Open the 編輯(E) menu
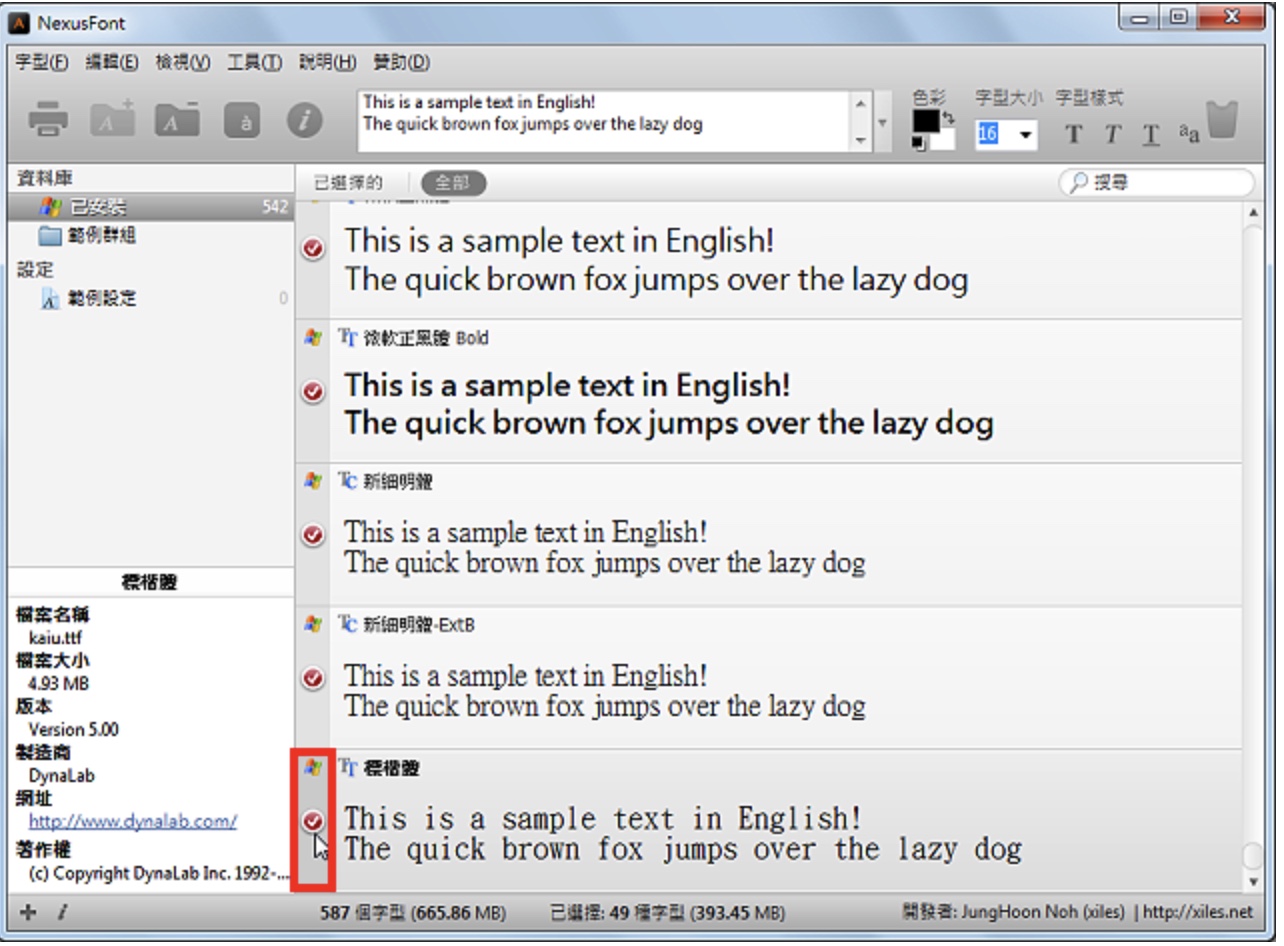Viewport: 1284px width, 946px height. point(112,62)
